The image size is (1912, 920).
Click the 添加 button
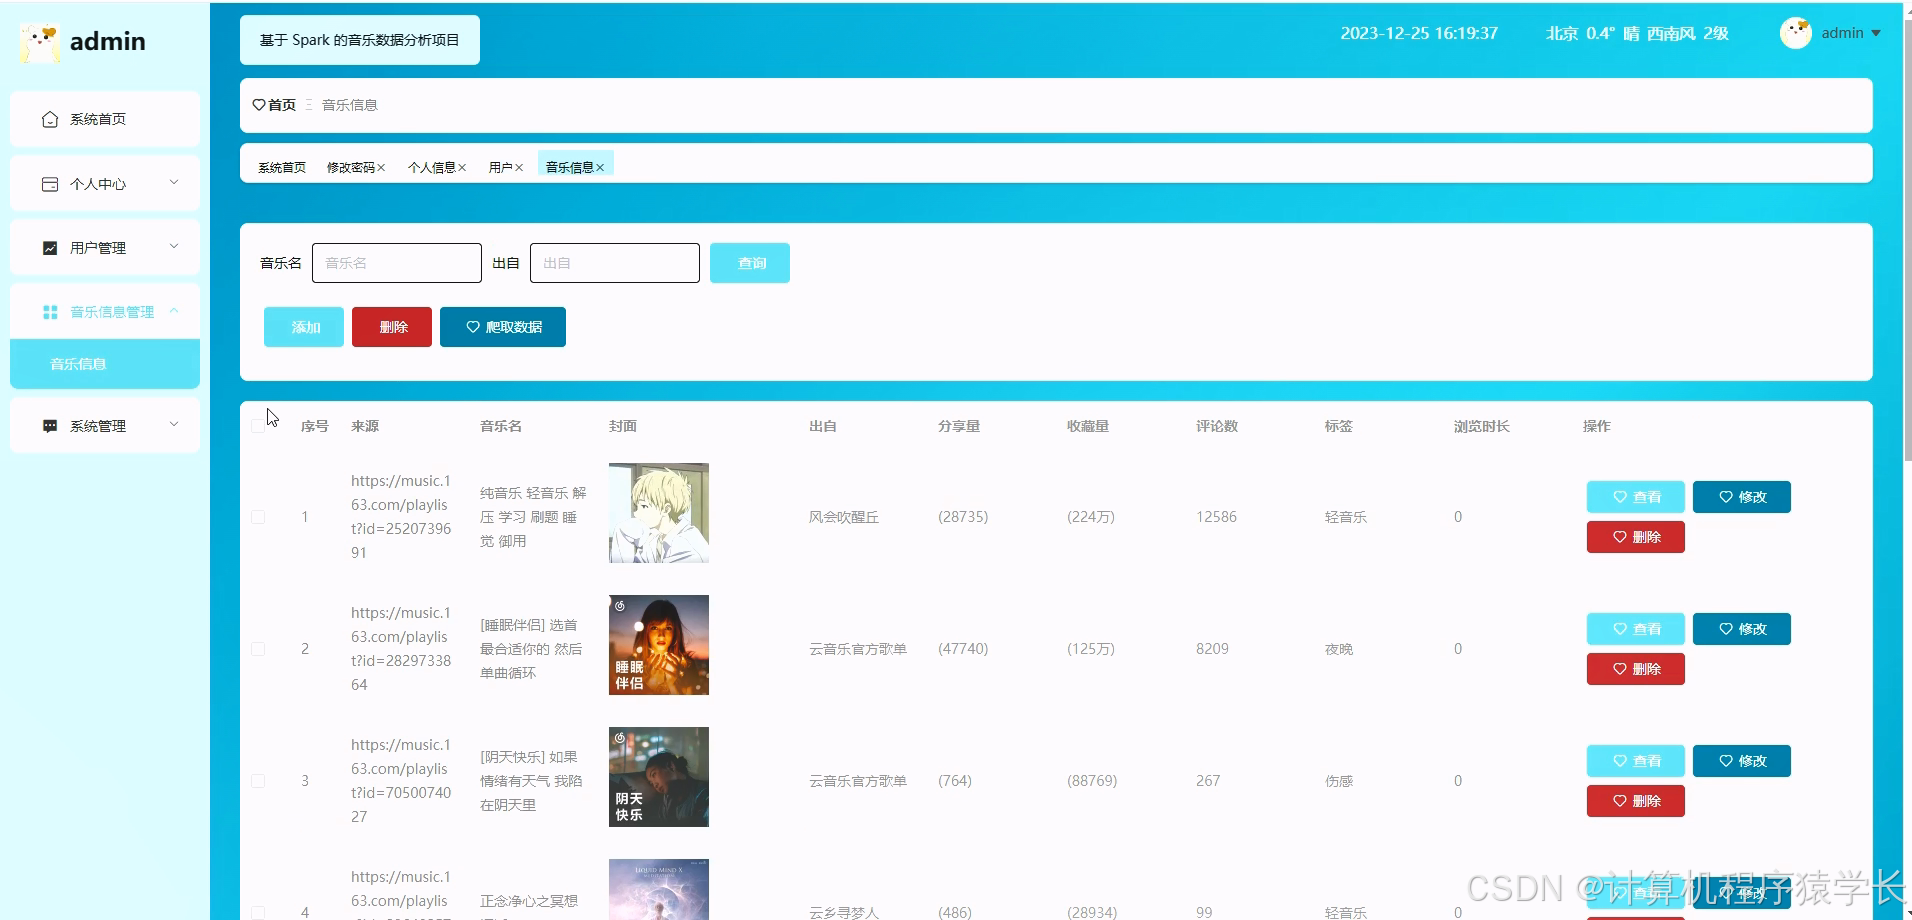pos(304,327)
